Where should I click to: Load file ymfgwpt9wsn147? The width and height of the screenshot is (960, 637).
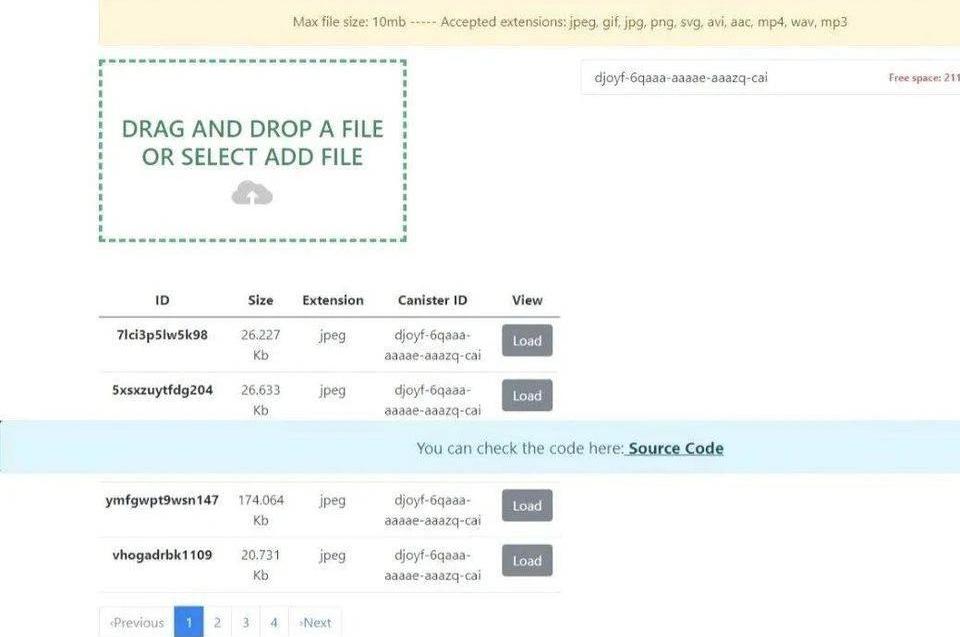point(526,506)
